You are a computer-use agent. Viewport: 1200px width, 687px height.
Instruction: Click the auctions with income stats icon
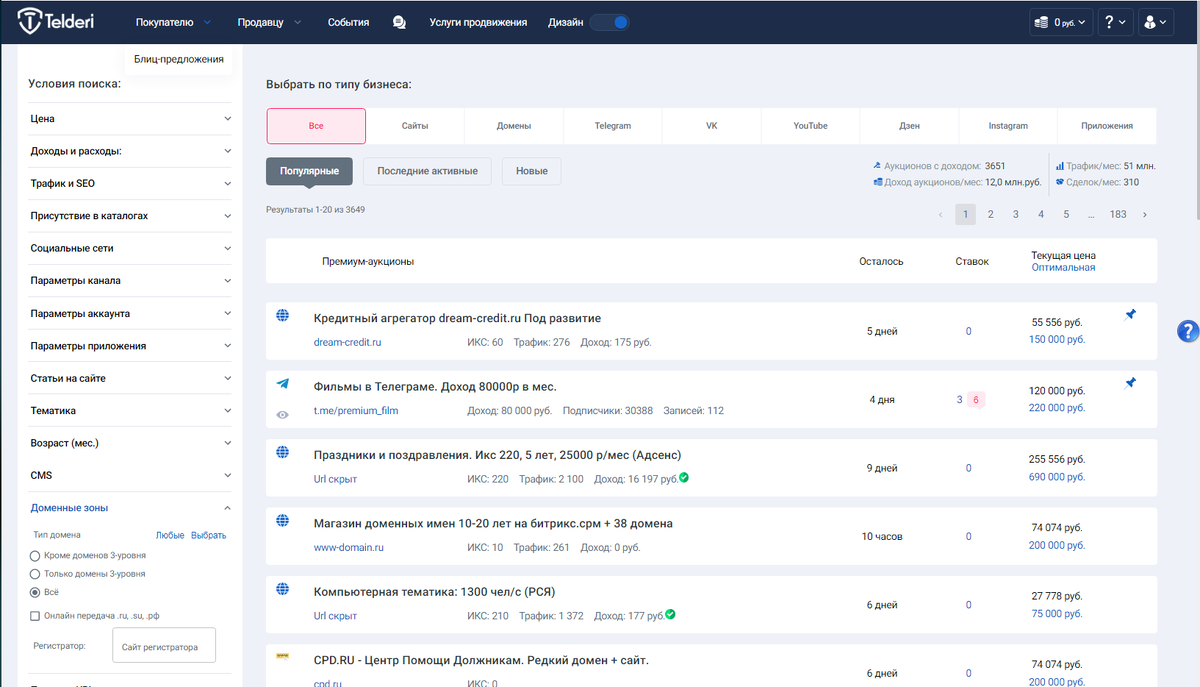tap(877, 166)
